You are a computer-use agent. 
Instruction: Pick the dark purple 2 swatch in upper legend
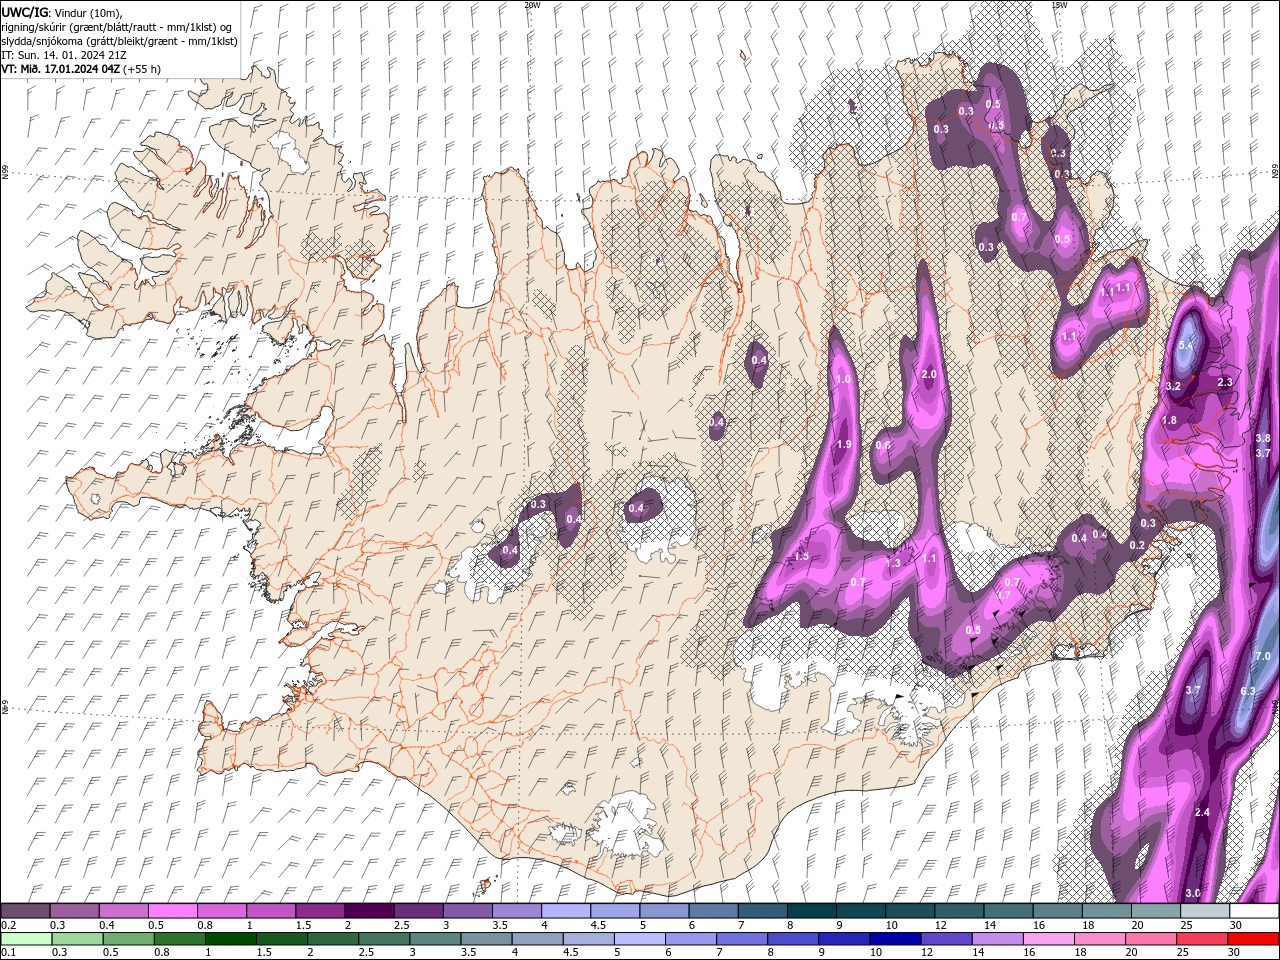pos(369,911)
